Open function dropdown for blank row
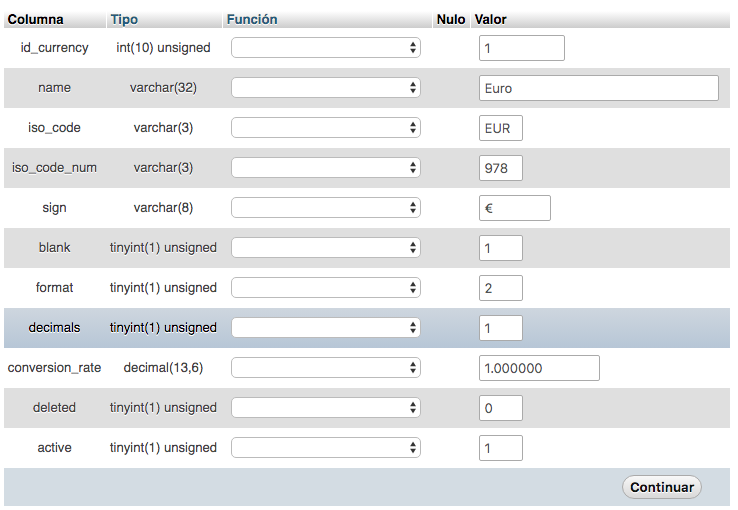This screenshot has height=510, width=738. coord(325,248)
